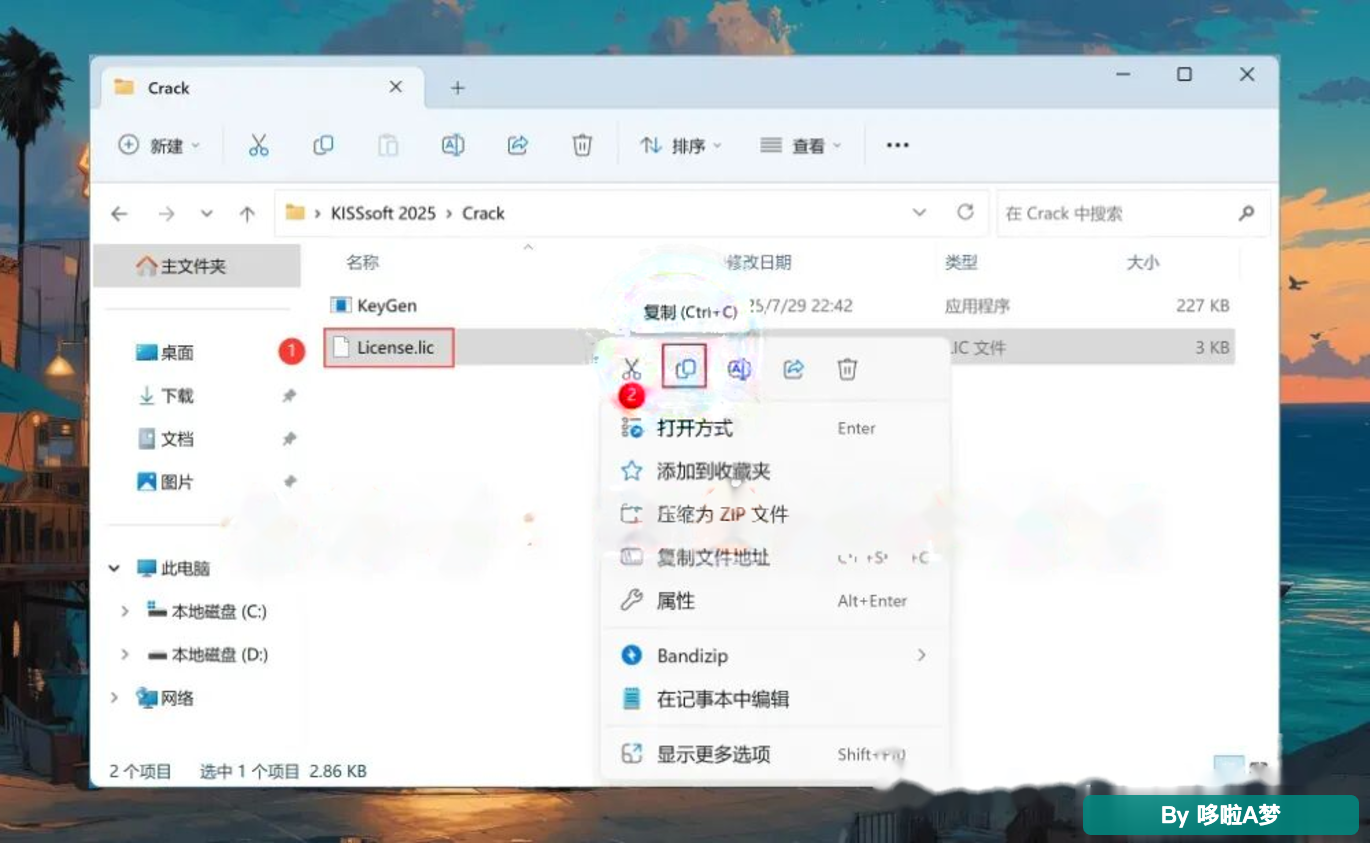The height and width of the screenshot is (843, 1370).
Task: Click the Rename icon in the top toolbar
Action: 453,145
